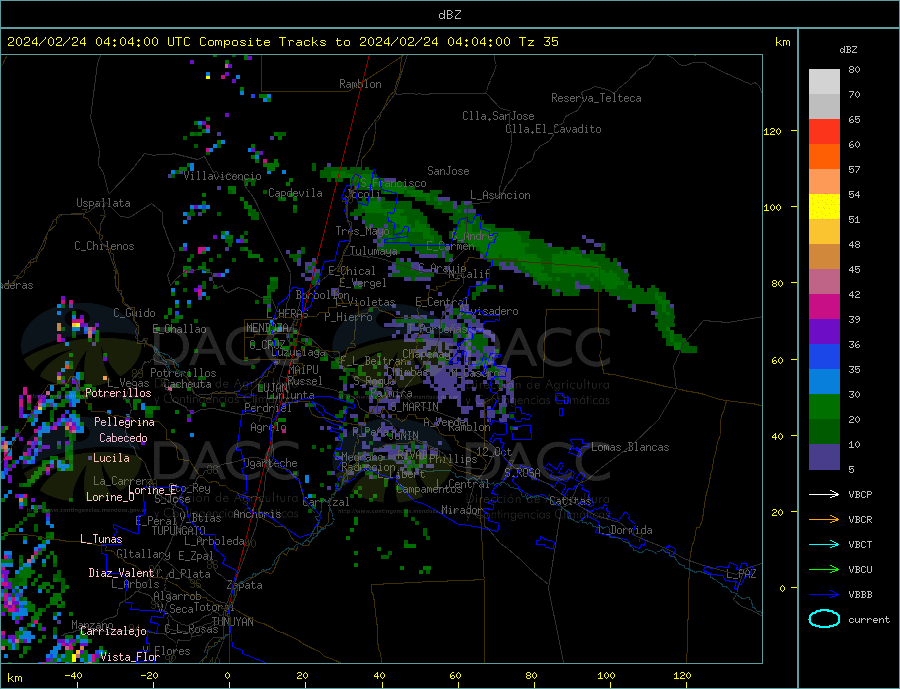Click the Reserva_Telteca map label
The width and height of the screenshot is (900, 689).
click(596, 98)
